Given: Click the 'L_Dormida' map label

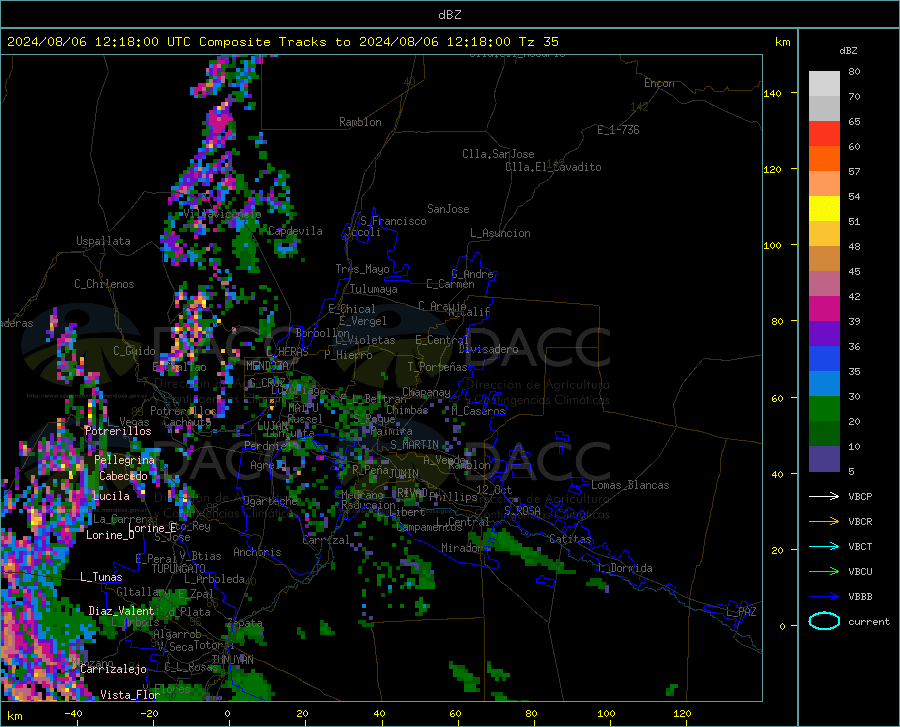Looking at the screenshot, I should coord(624,568).
